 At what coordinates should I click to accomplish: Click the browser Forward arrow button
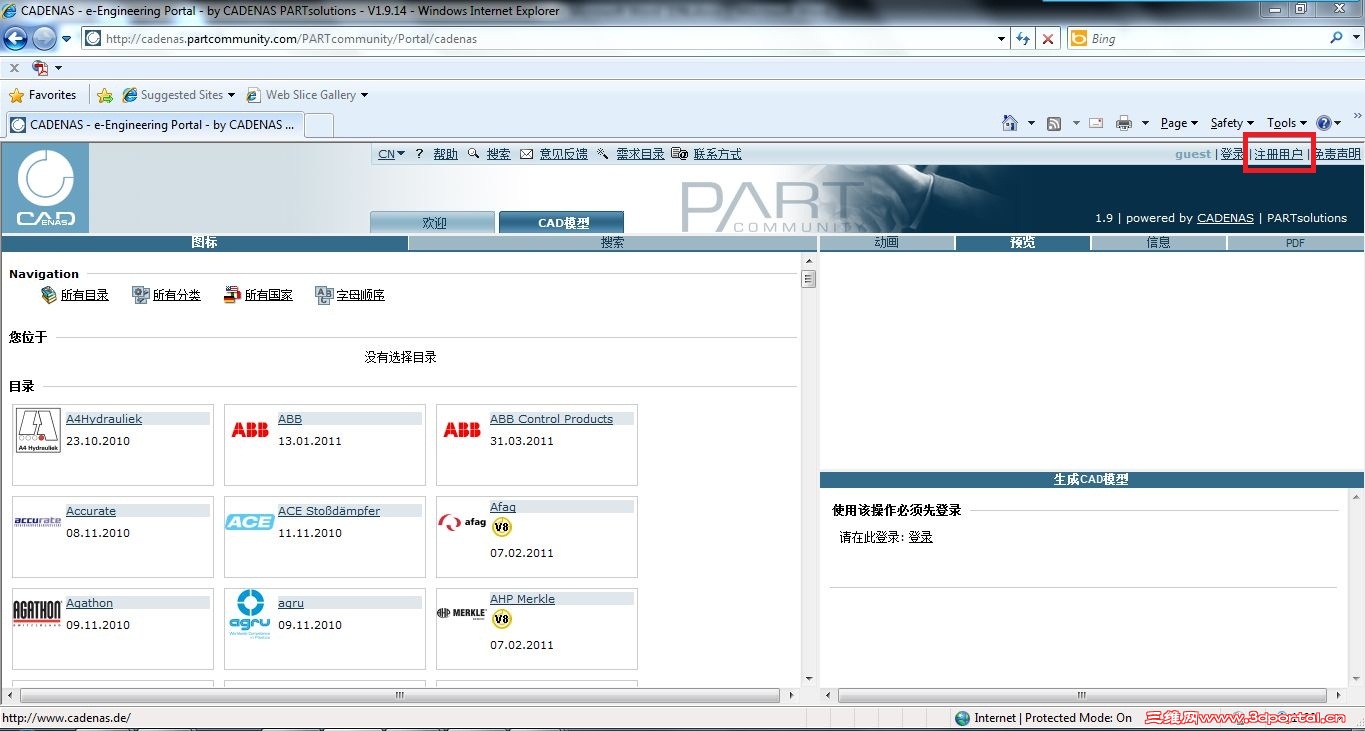click(44, 39)
